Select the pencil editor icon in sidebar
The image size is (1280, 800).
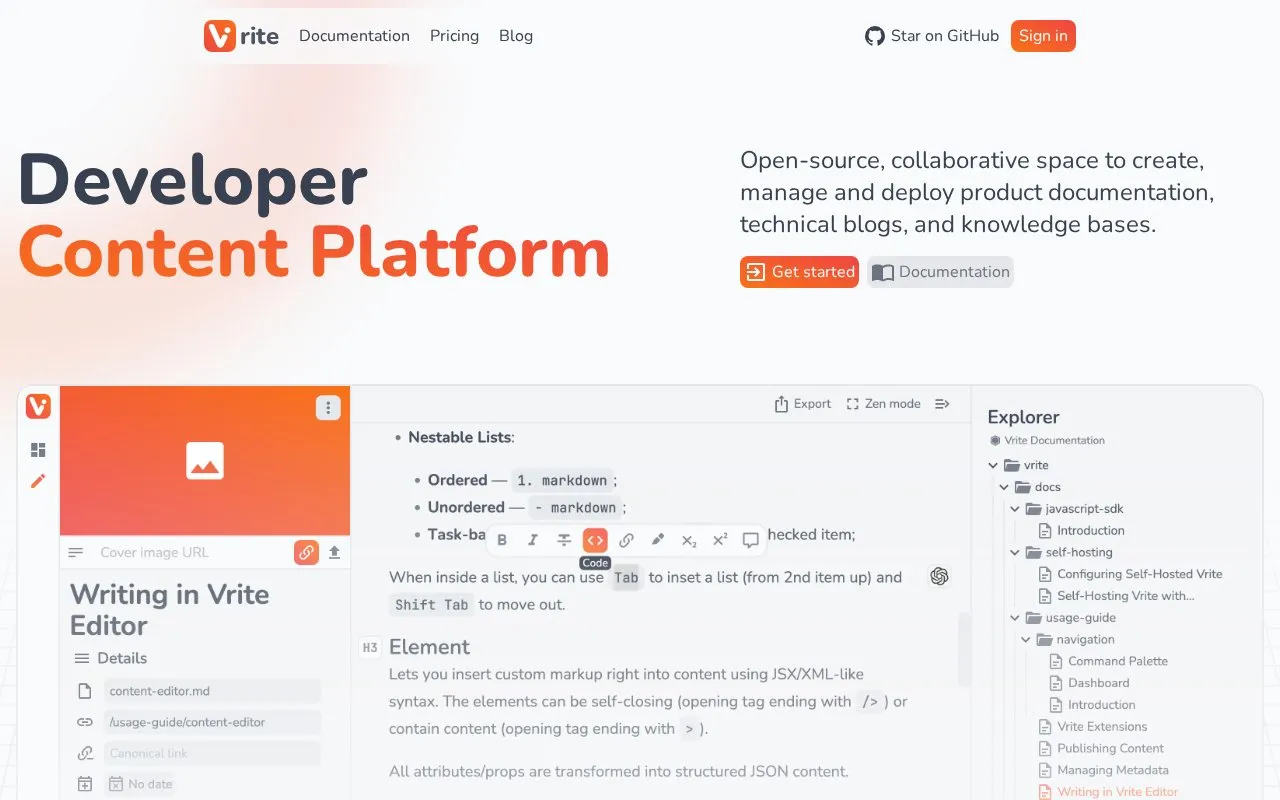click(x=38, y=481)
